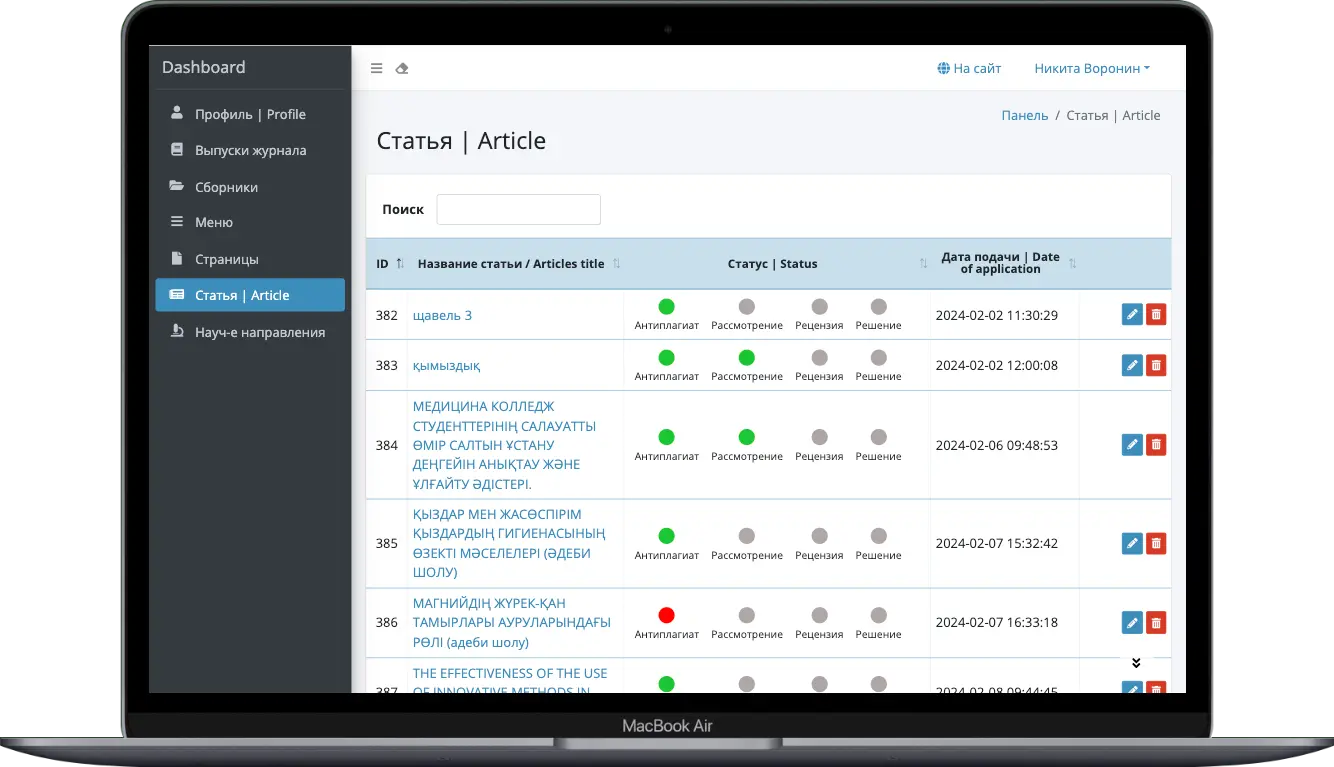The width and height of the screenshot is (1334, 767).
Task: Click the eraser icon in top bar
Action: click(402, 69)
